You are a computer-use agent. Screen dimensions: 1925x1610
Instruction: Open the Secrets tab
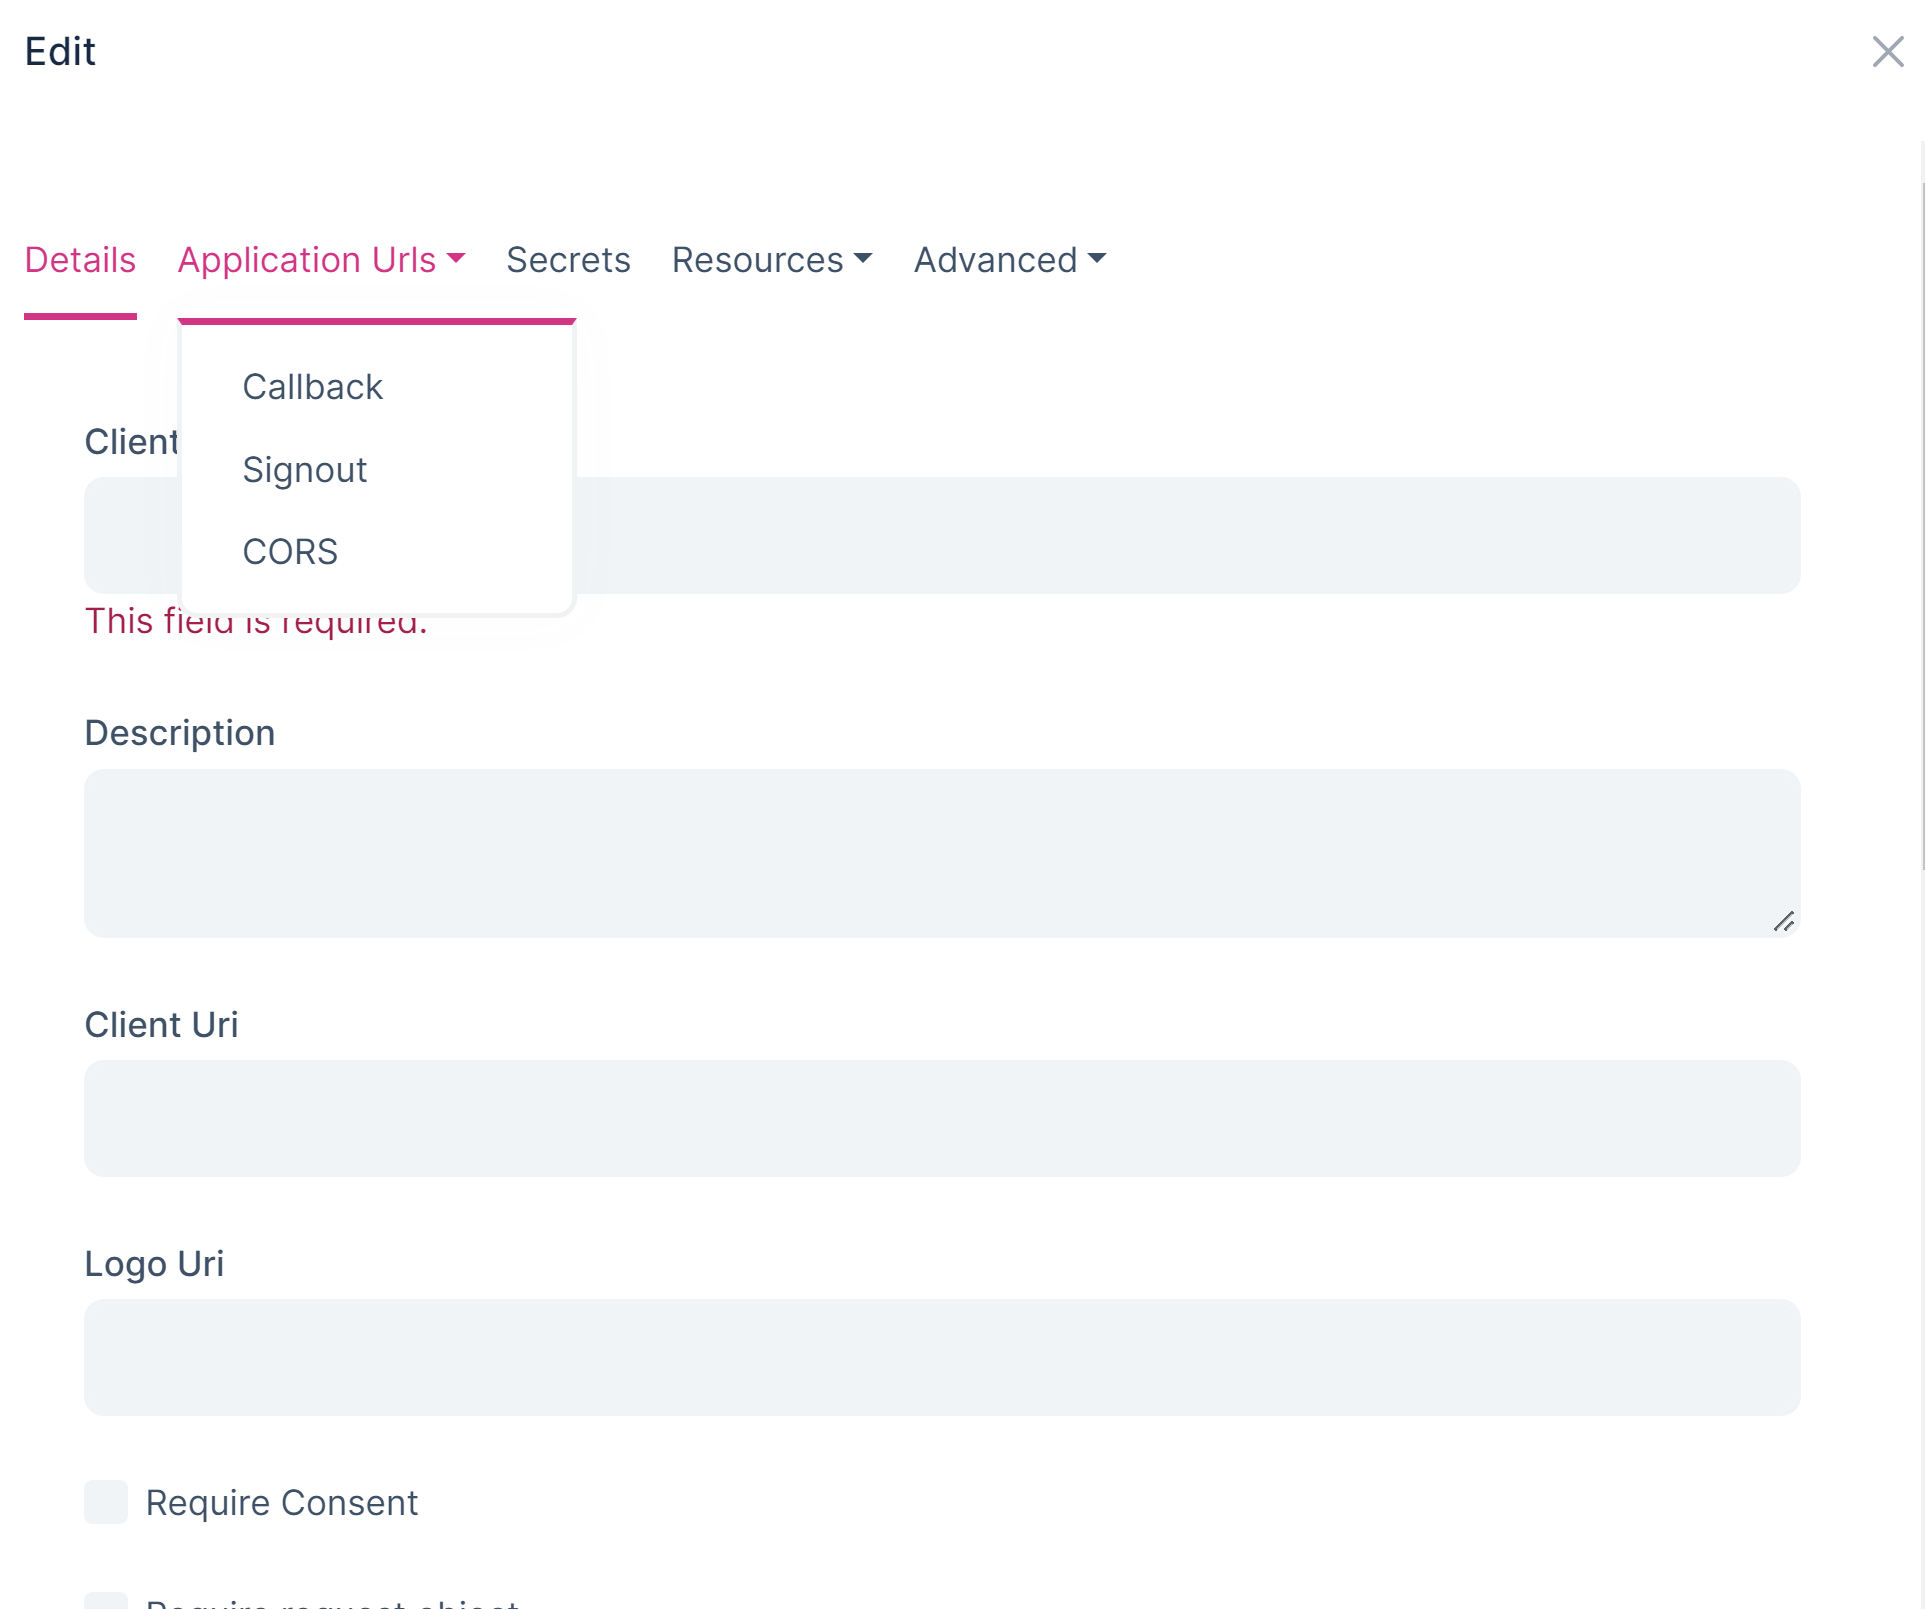pyautogui.click(x=568, y=260)
